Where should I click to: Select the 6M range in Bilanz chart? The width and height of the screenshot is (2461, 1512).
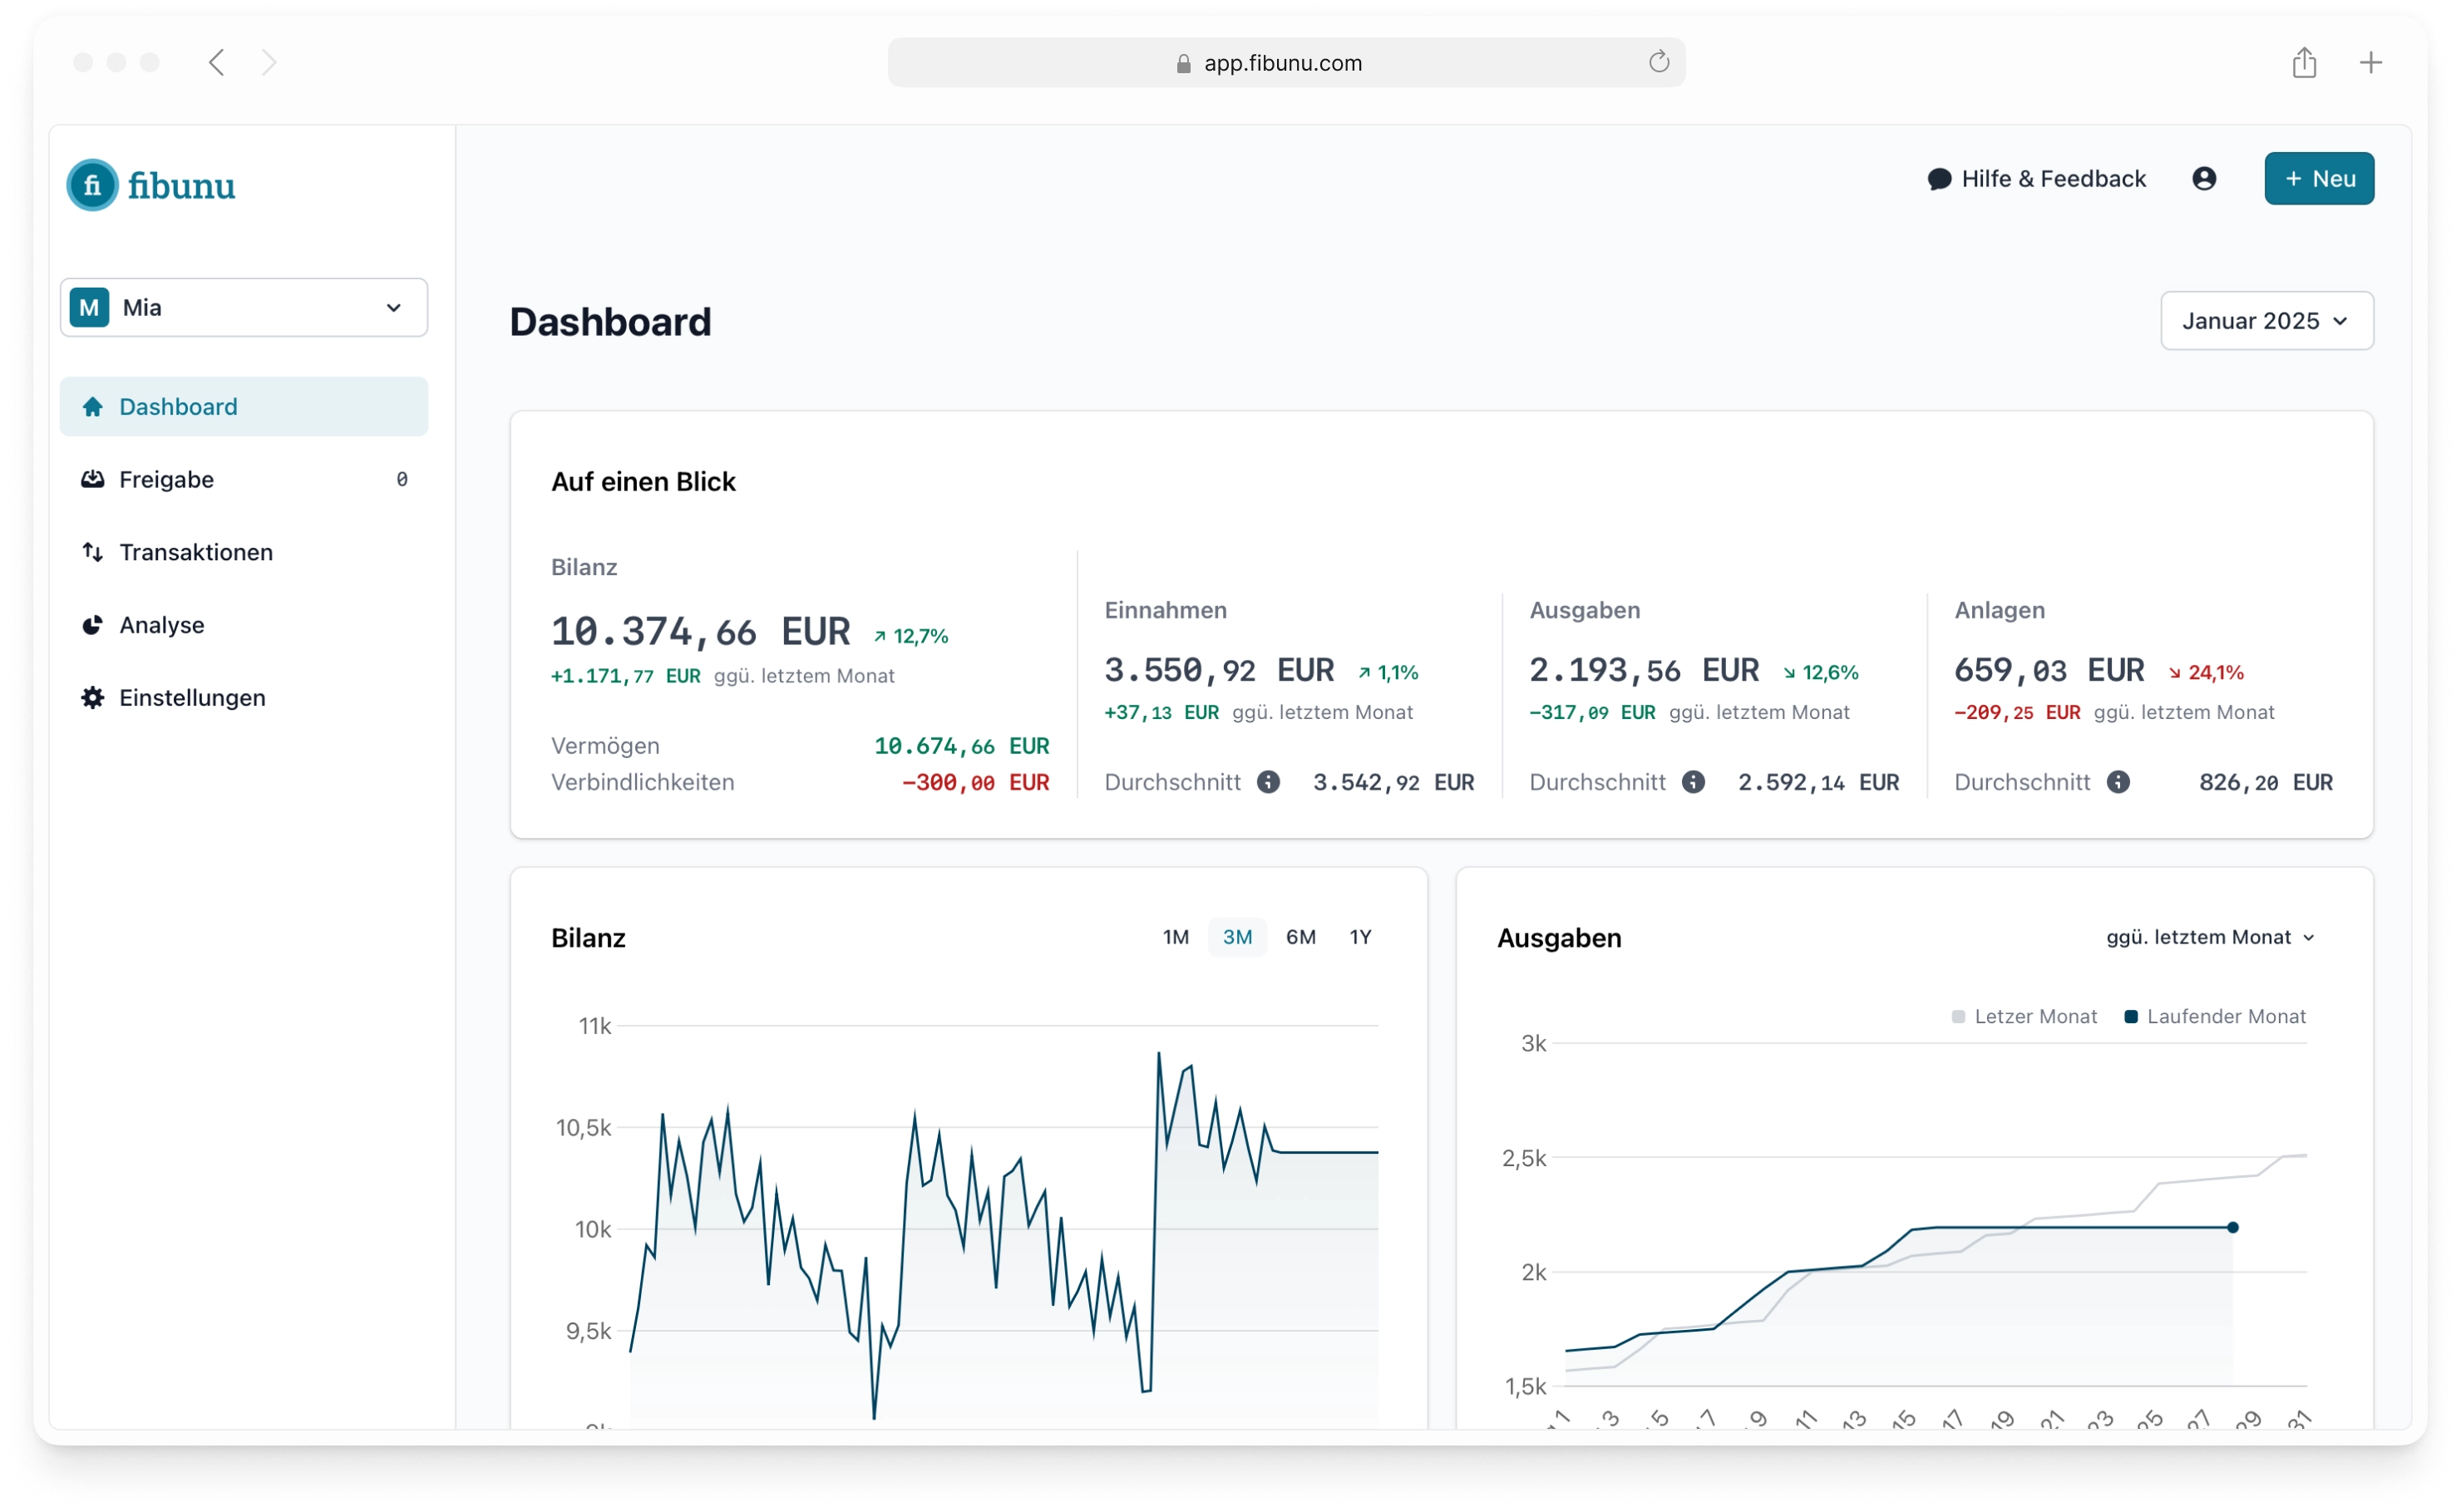1301,938
